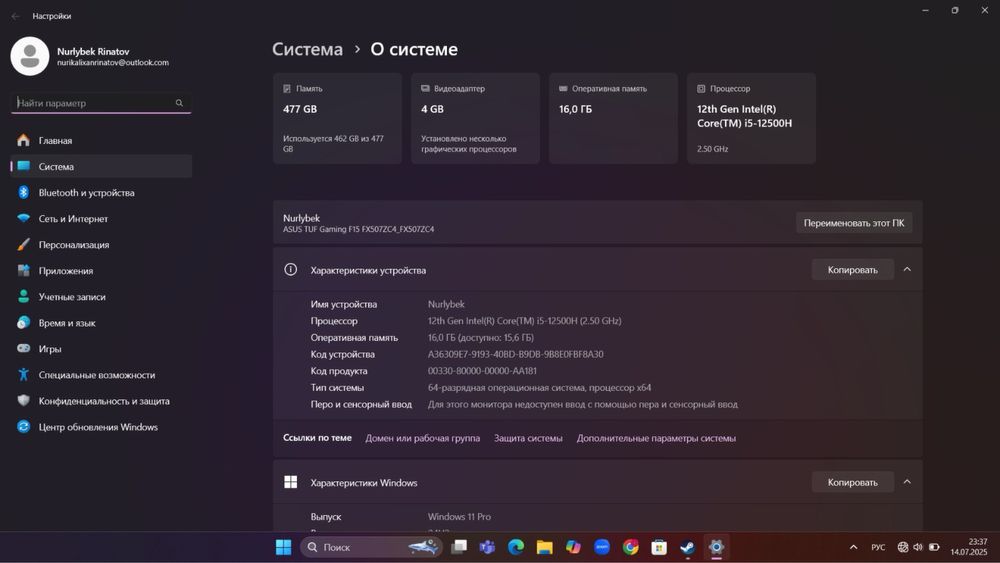Open the network tray icon
Viewport: 1000px width, 563px height.
click(902, 547)
